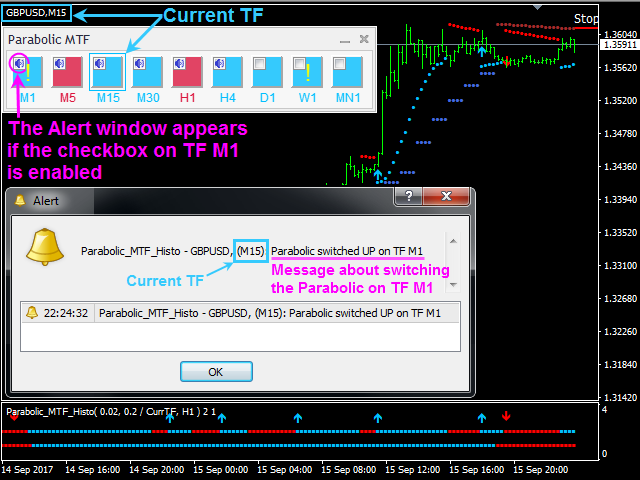Screen dimensions: 640x480
Task: Open help in the Alert dialog
Action: point(409,196)
